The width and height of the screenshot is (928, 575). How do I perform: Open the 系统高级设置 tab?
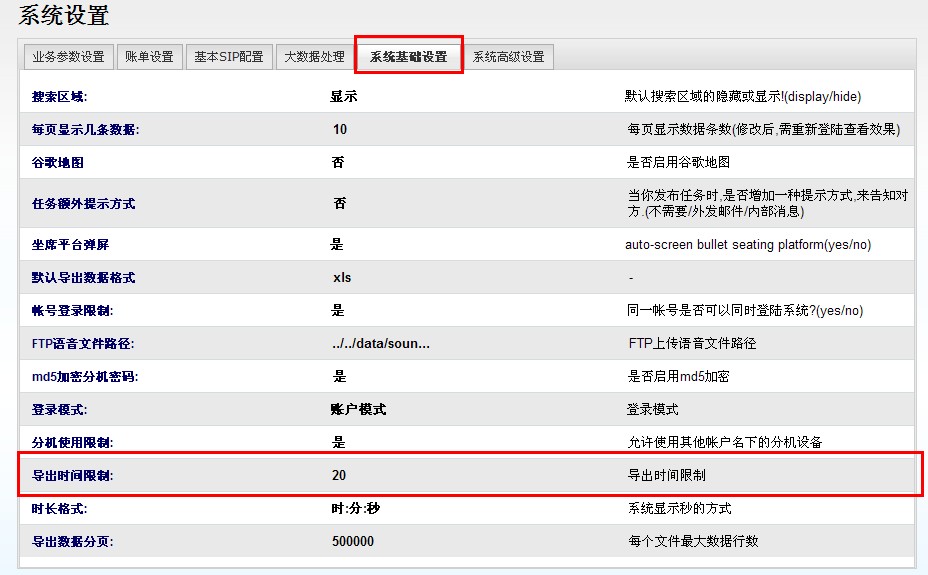tap(508, 57)
